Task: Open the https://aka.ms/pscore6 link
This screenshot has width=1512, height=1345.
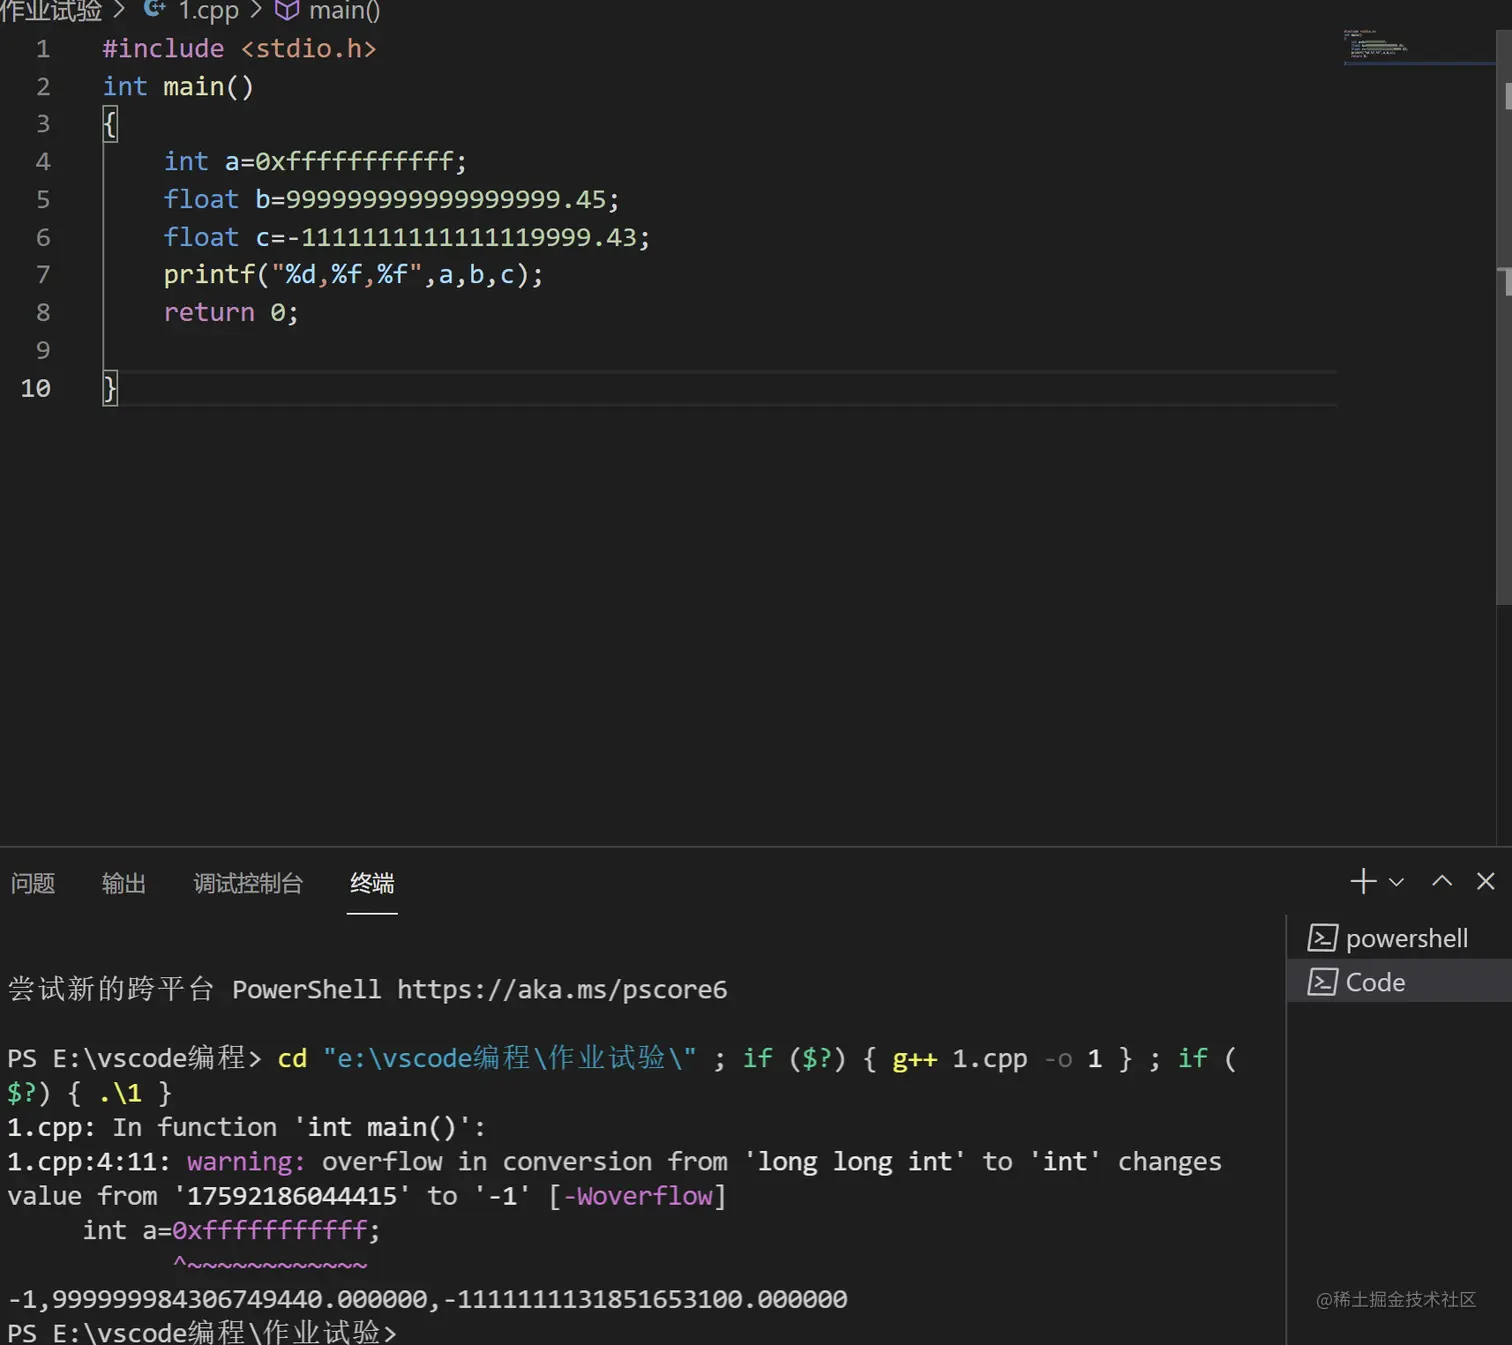Action: pos(562,989)
